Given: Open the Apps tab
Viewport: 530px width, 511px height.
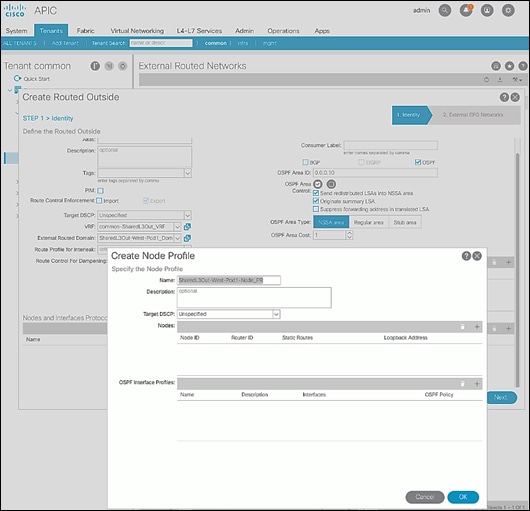Looking at the screenshot, I should tap(322, 31).
